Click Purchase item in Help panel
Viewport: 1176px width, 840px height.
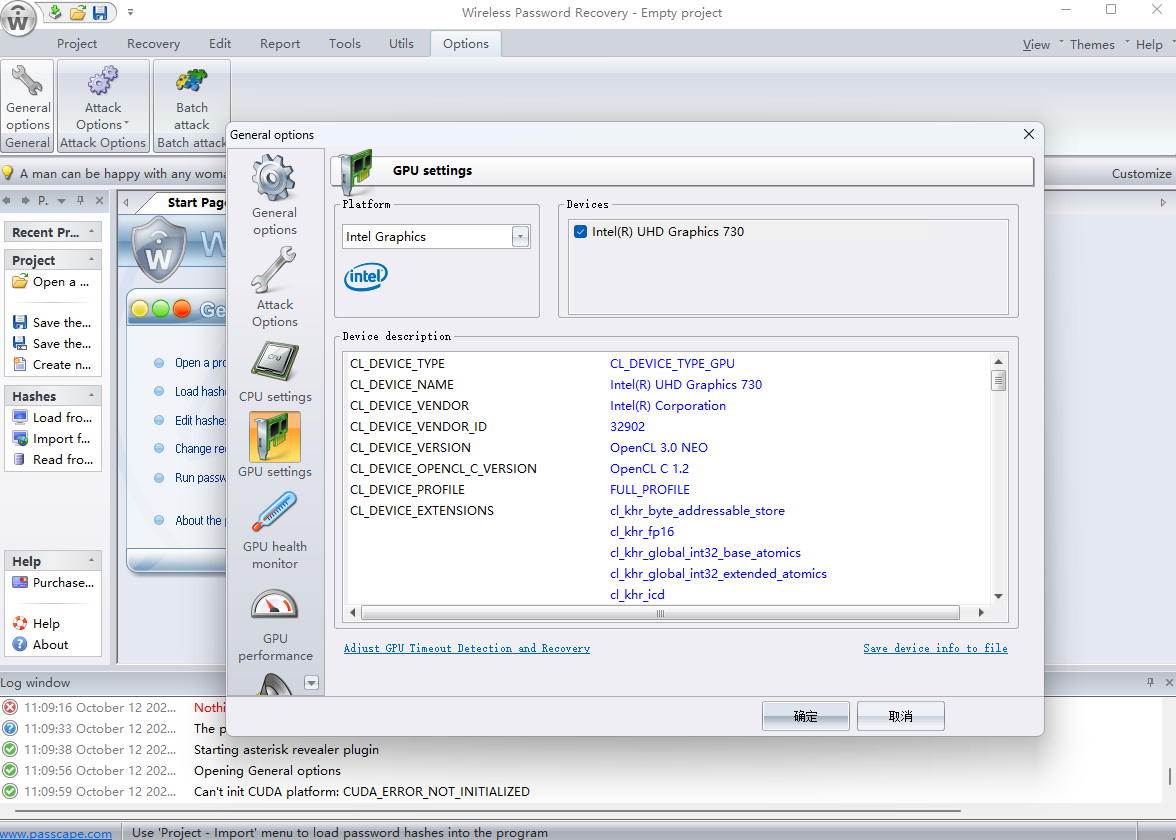coord(52,583)
